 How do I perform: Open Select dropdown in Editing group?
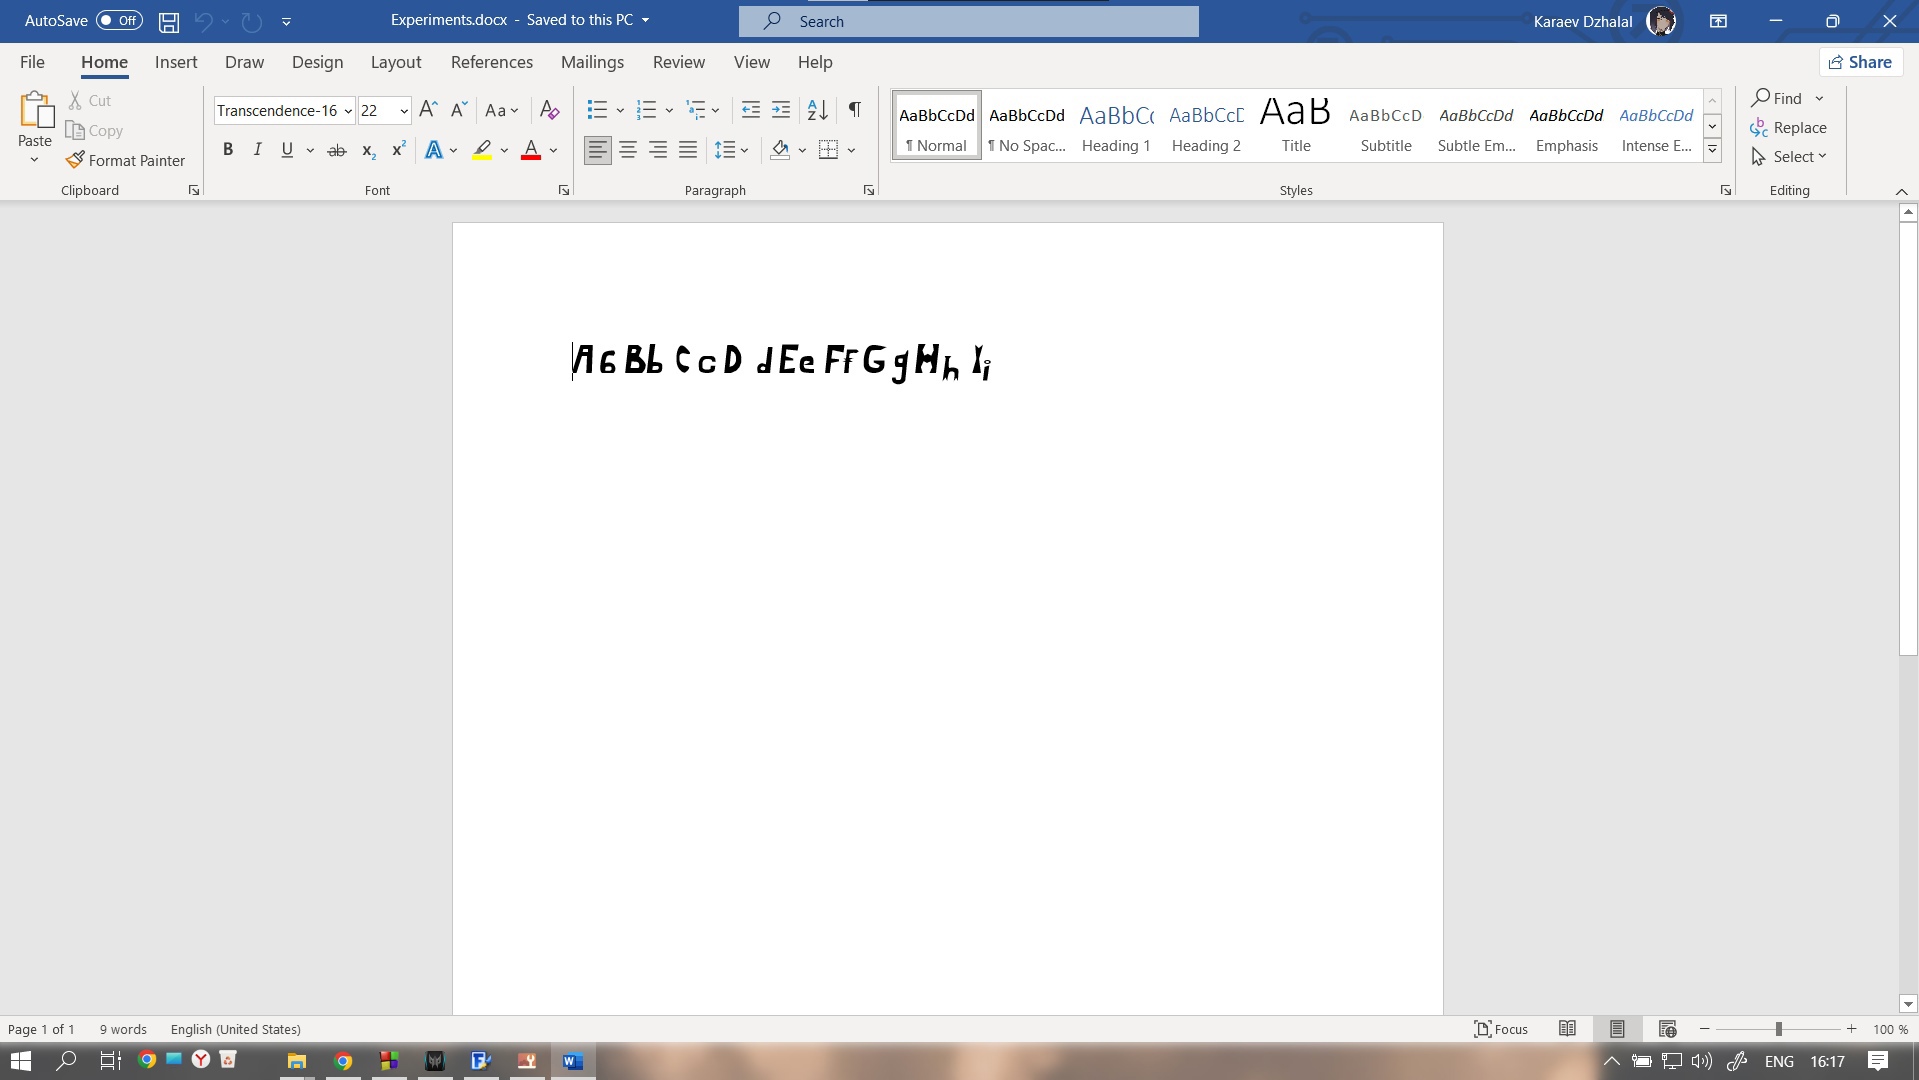(x=1789, y=157)
